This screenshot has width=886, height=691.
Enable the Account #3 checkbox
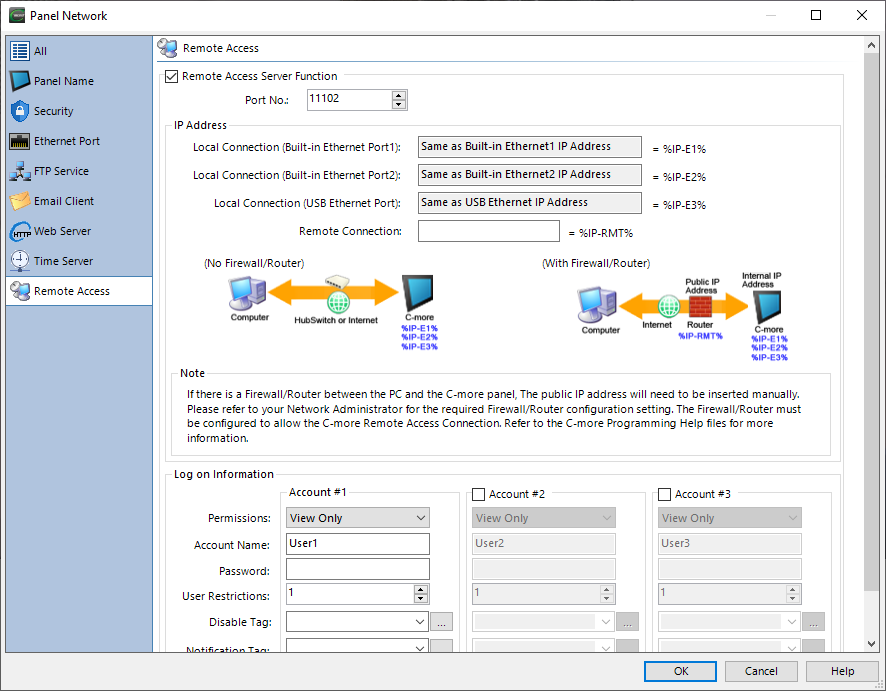point(664,494)
